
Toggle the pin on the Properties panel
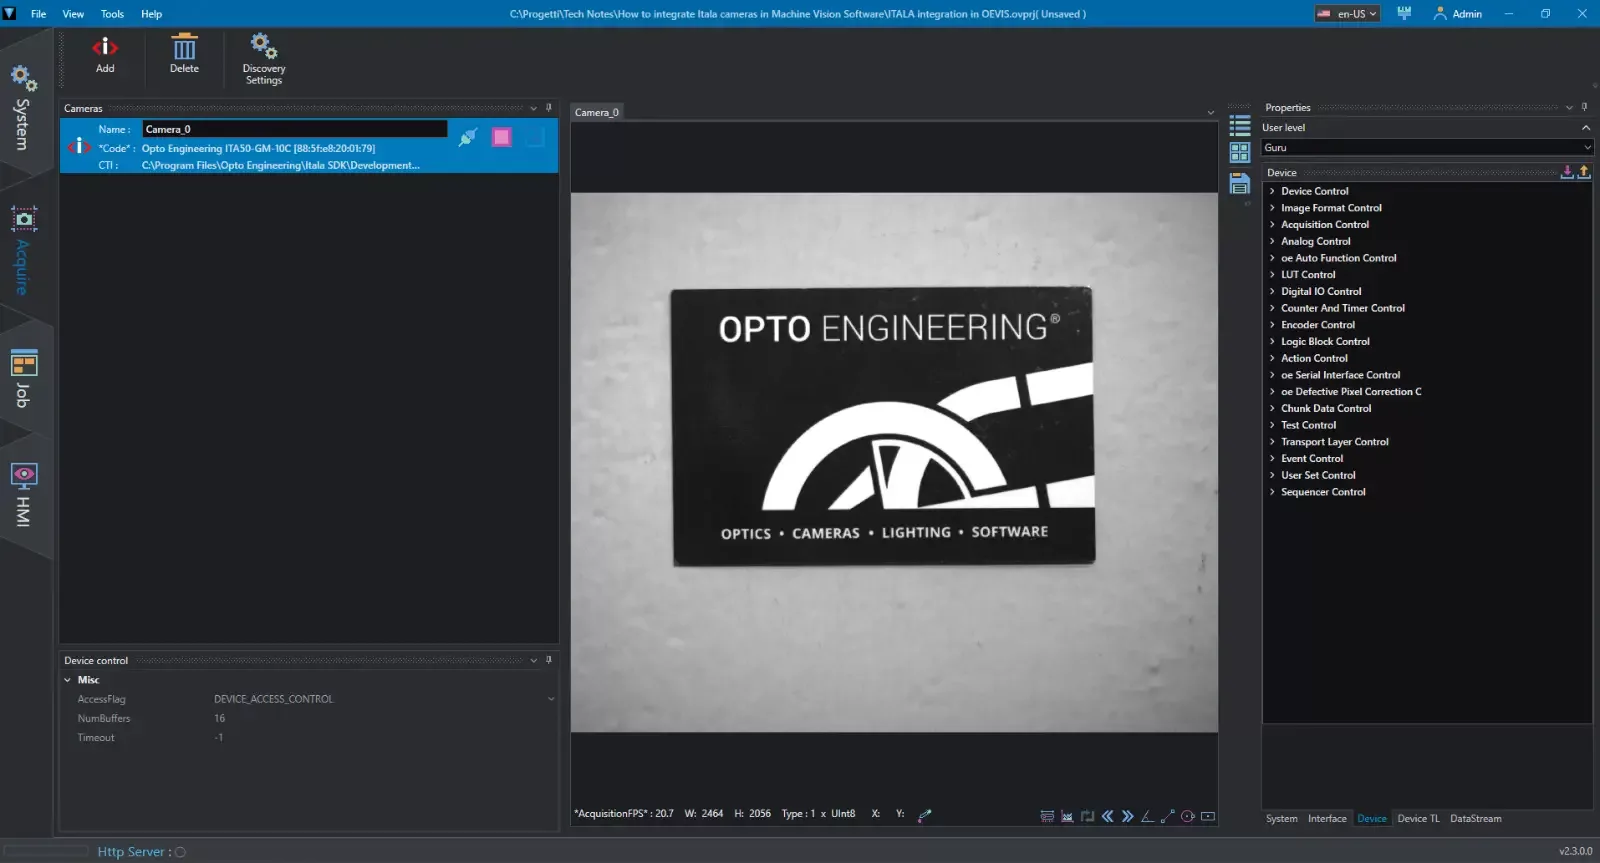(x=1585, y=107)
